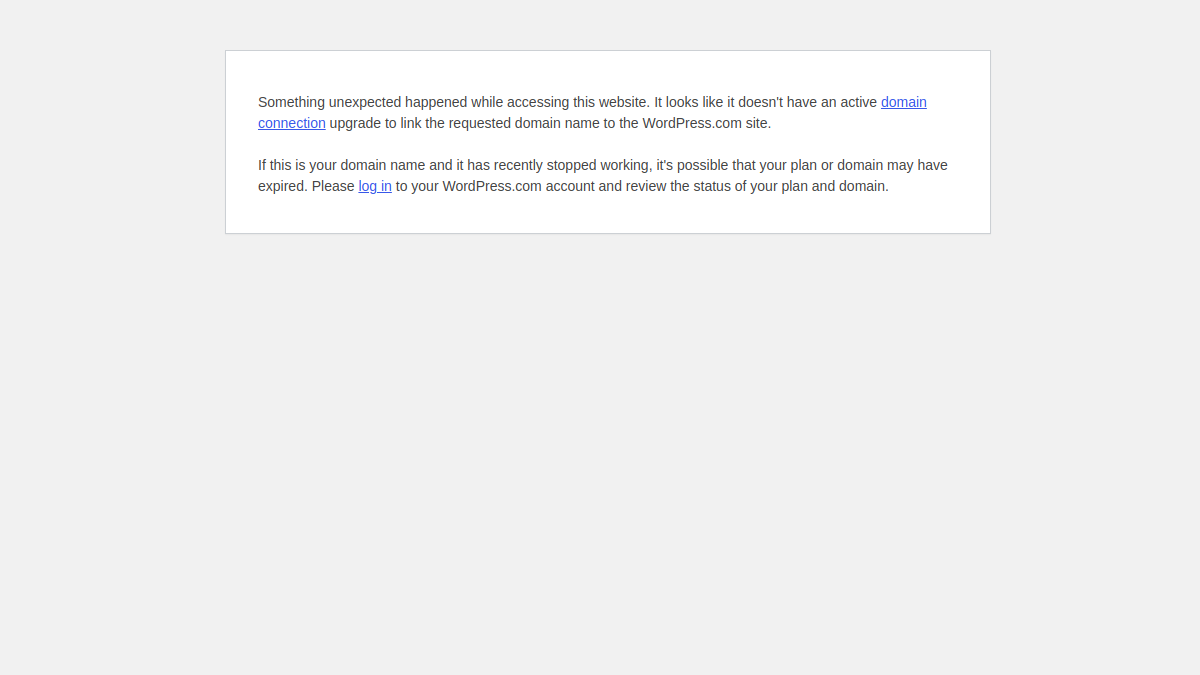Click "WordPress.com account" in second paragraph
1200x675 pixels.
(519, 186)
